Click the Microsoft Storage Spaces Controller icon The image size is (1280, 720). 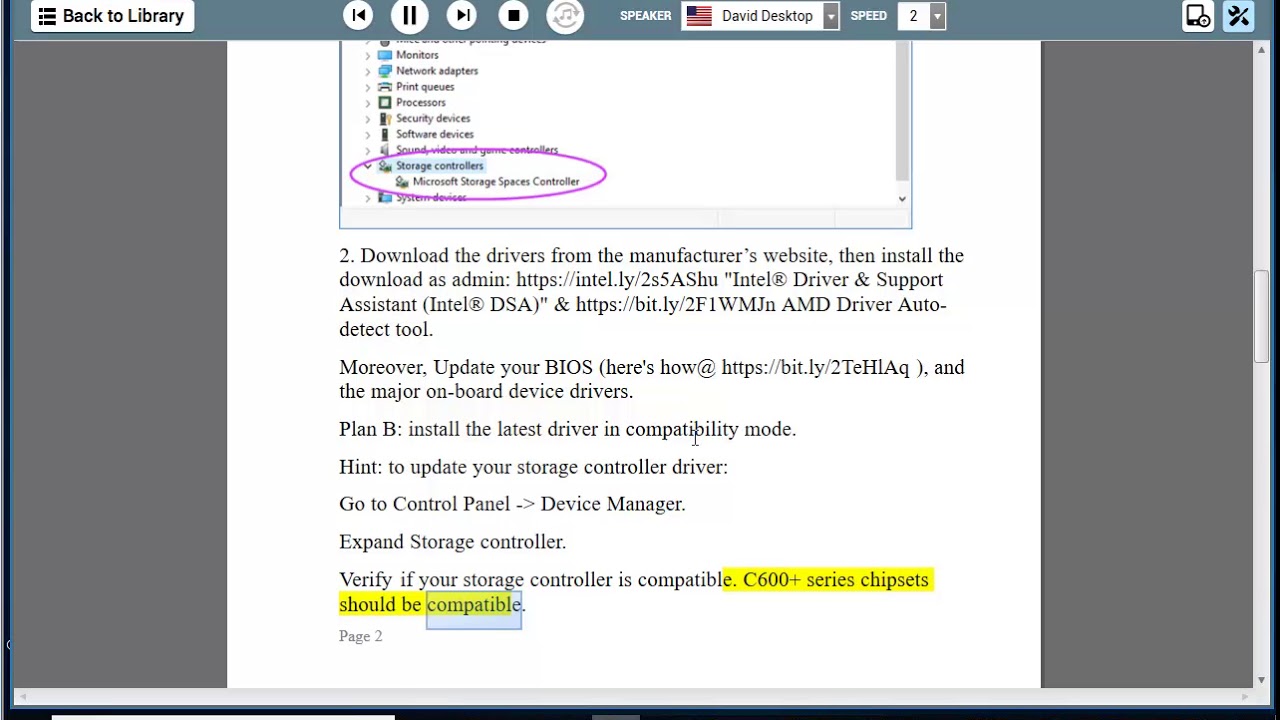click(x=402, y=182)
